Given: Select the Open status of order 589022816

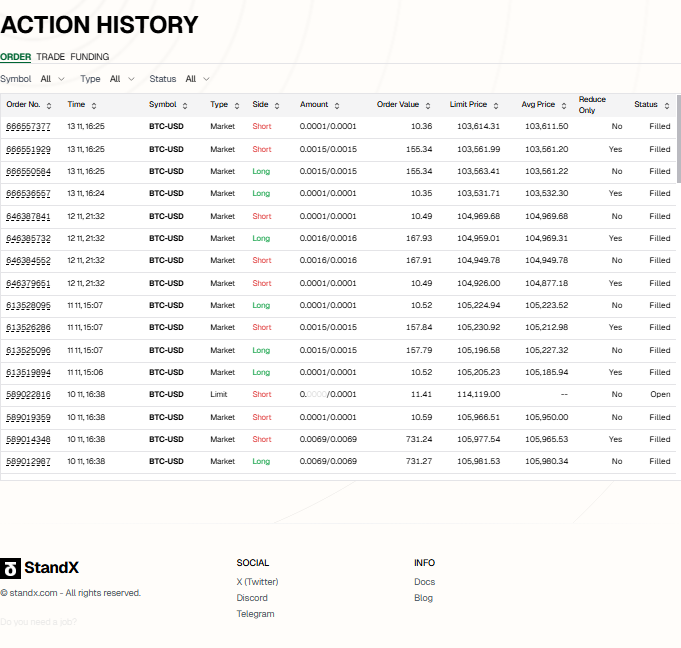Looking at the screenshot, I should [x=660, y=394].
